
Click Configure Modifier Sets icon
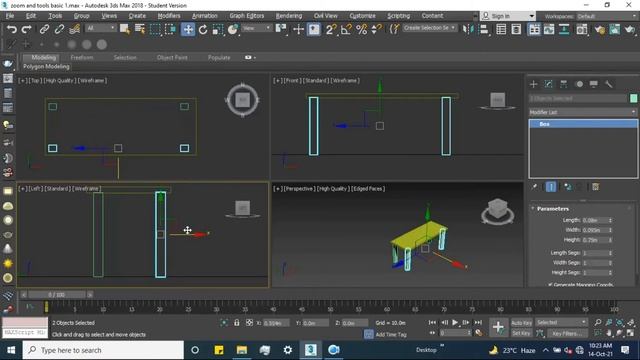[x=596, y=187]
